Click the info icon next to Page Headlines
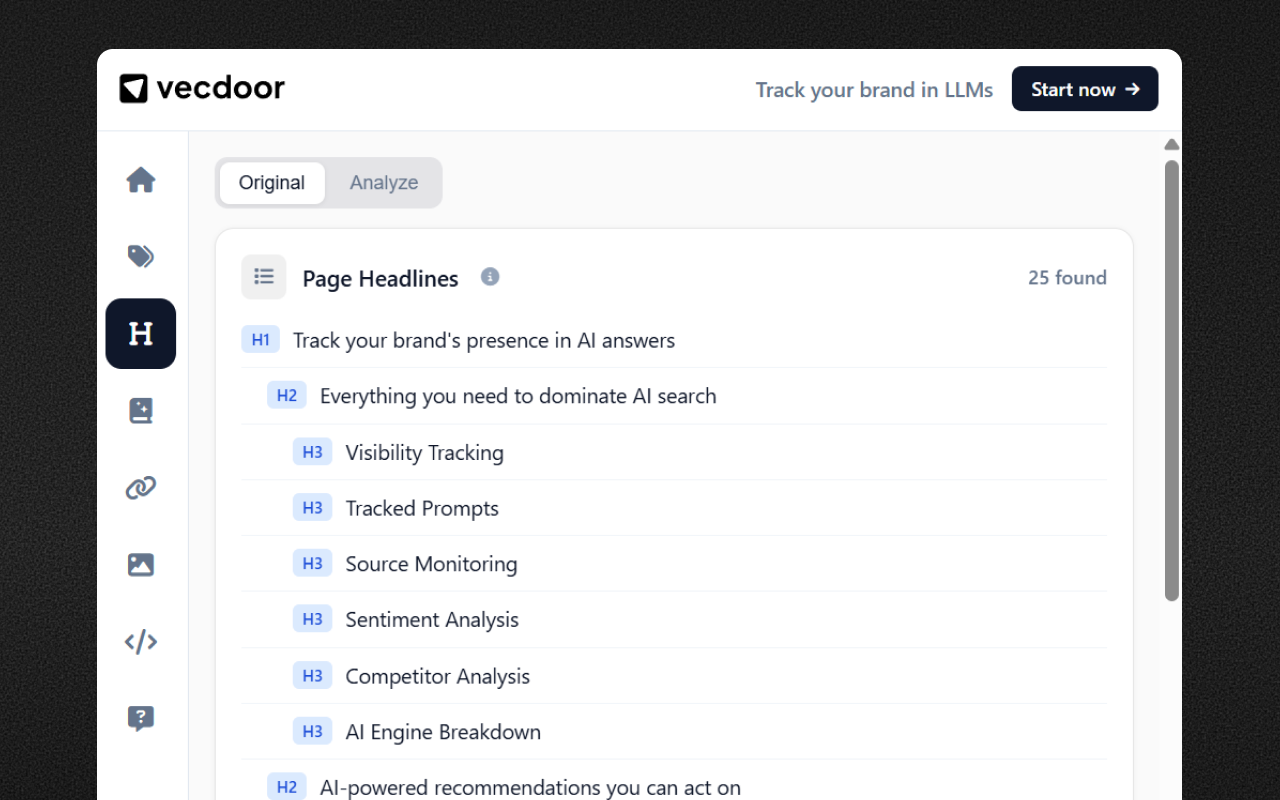 pyautogui.click(x=489, y=276)
